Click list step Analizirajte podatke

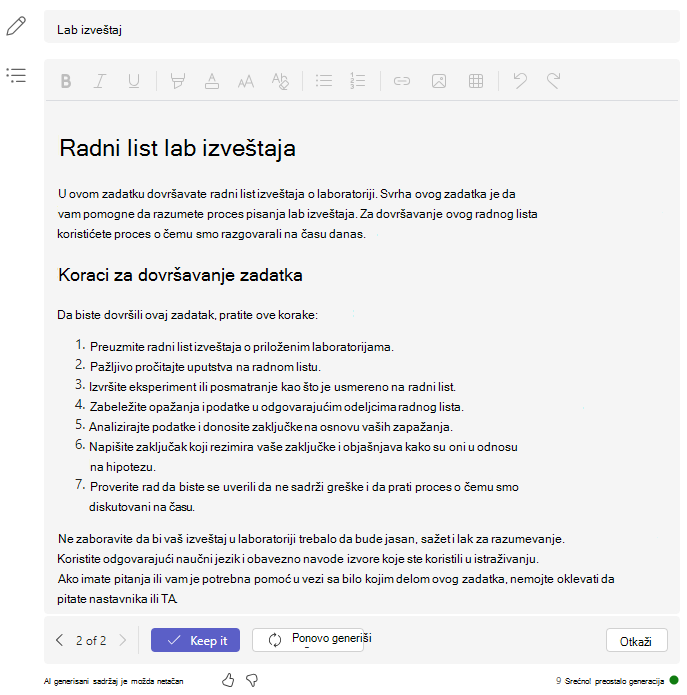coord(270,427)
